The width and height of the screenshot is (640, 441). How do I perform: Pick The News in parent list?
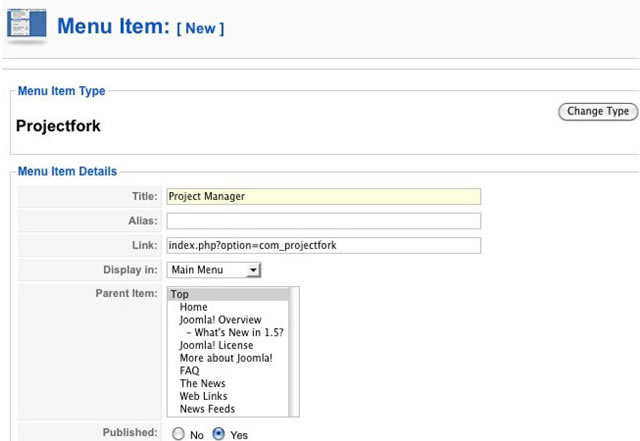pos(203,384)
